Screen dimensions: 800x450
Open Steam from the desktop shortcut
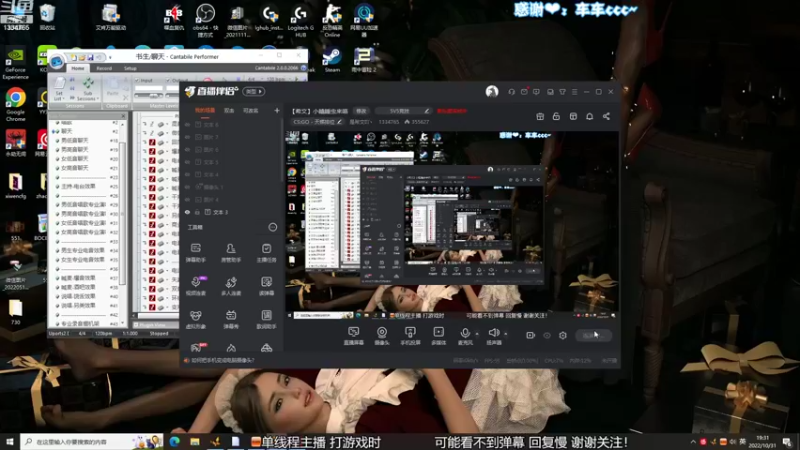333,55
